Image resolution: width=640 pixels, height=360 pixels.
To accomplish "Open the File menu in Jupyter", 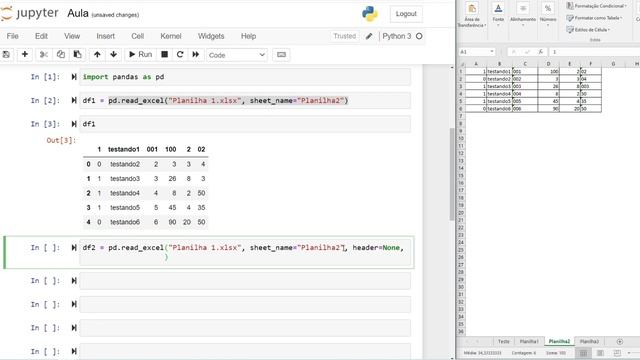I will (x=13, y=36).
